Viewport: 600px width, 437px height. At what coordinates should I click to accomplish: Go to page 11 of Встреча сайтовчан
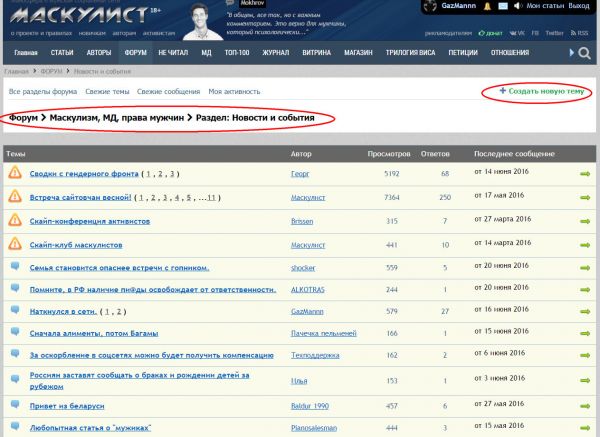(208, 197)
